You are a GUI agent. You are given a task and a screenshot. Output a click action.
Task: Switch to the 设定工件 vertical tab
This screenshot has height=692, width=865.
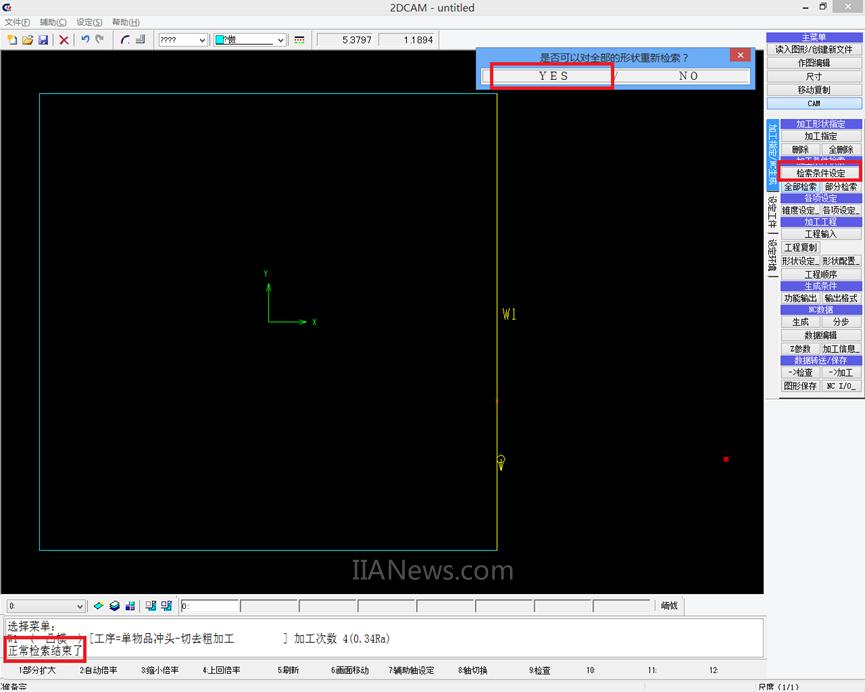pos(772,212)
